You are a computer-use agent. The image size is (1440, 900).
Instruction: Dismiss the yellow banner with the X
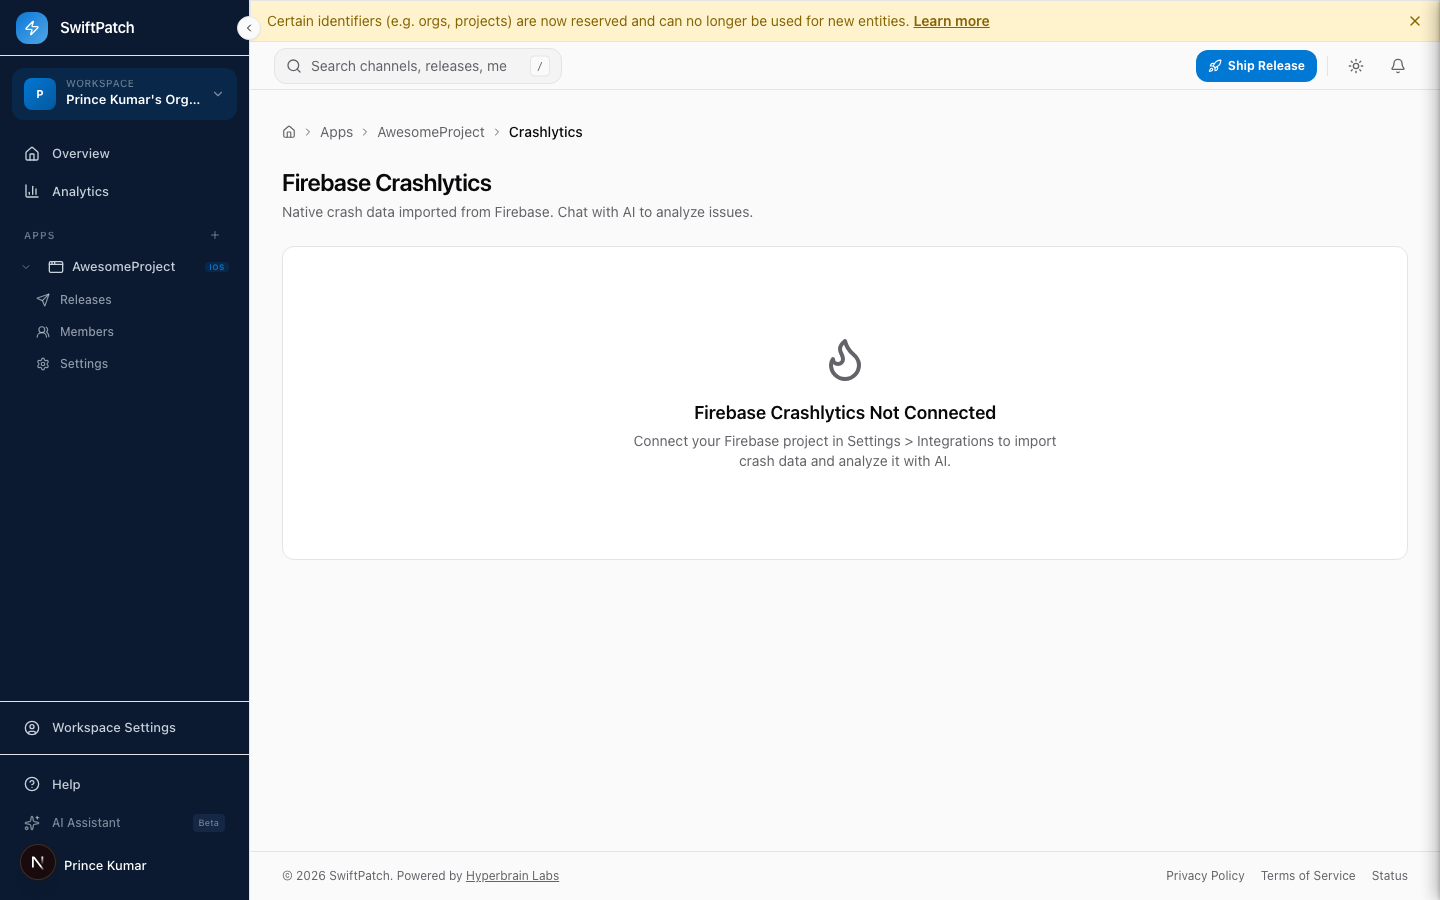pos(1415,20)
